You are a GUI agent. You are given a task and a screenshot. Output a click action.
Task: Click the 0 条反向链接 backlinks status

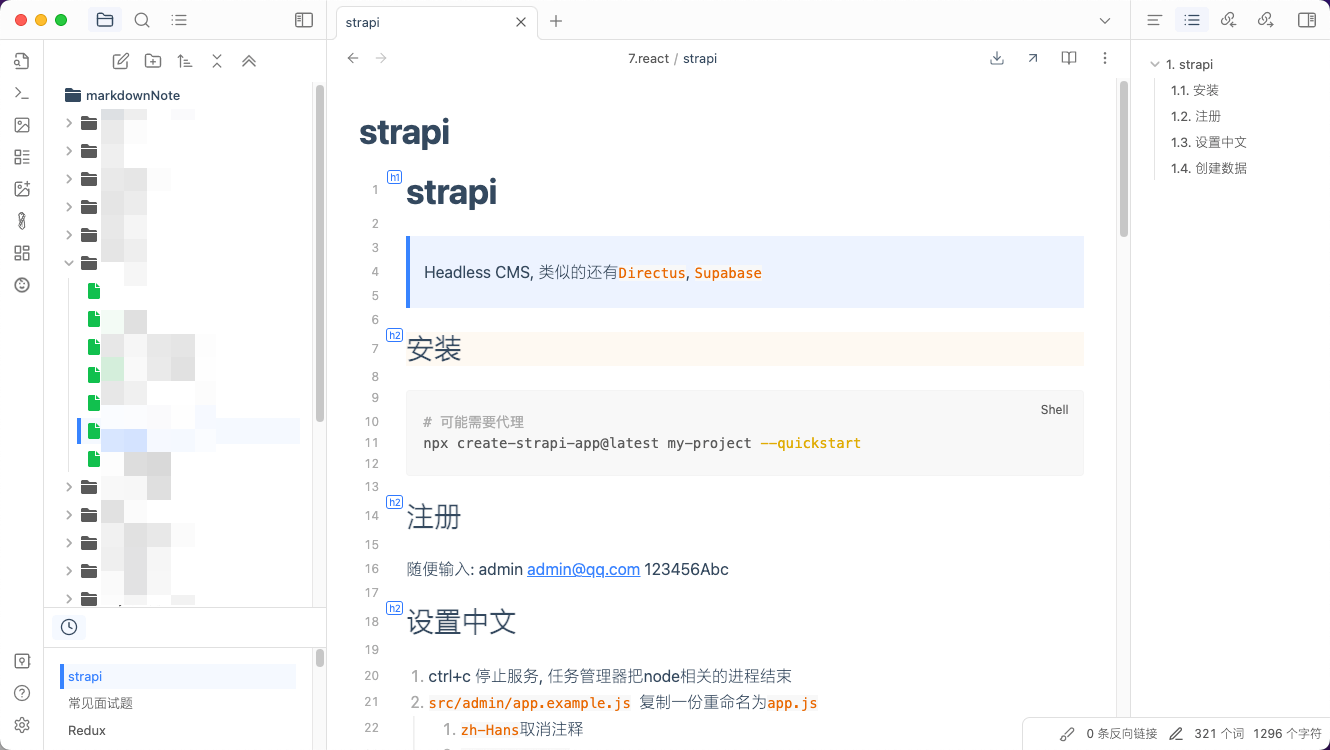click(1122, 734)
